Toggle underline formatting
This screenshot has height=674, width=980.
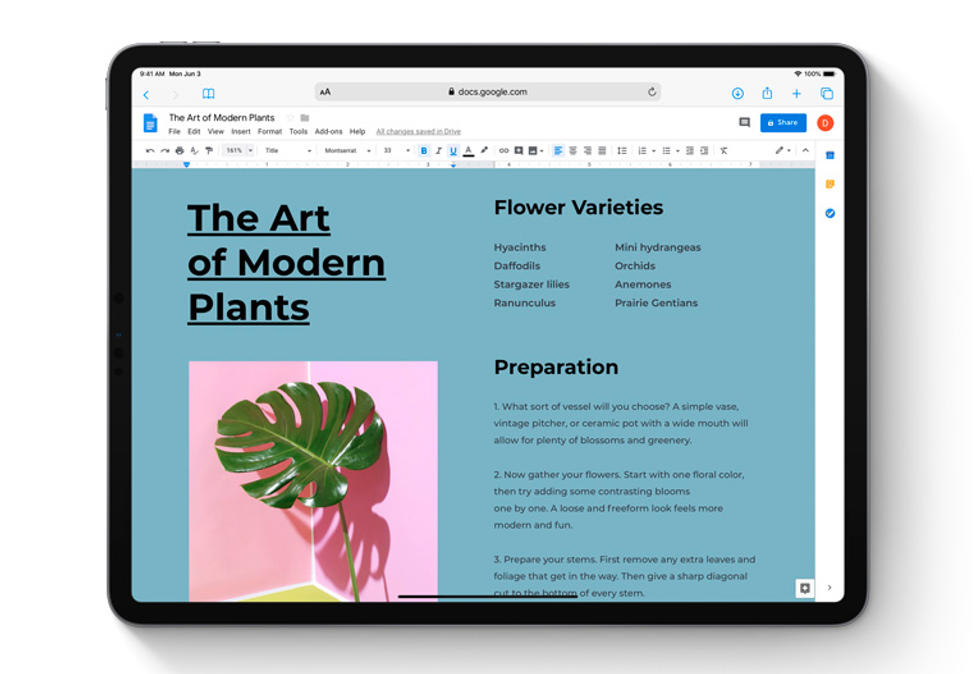point(452,151)
